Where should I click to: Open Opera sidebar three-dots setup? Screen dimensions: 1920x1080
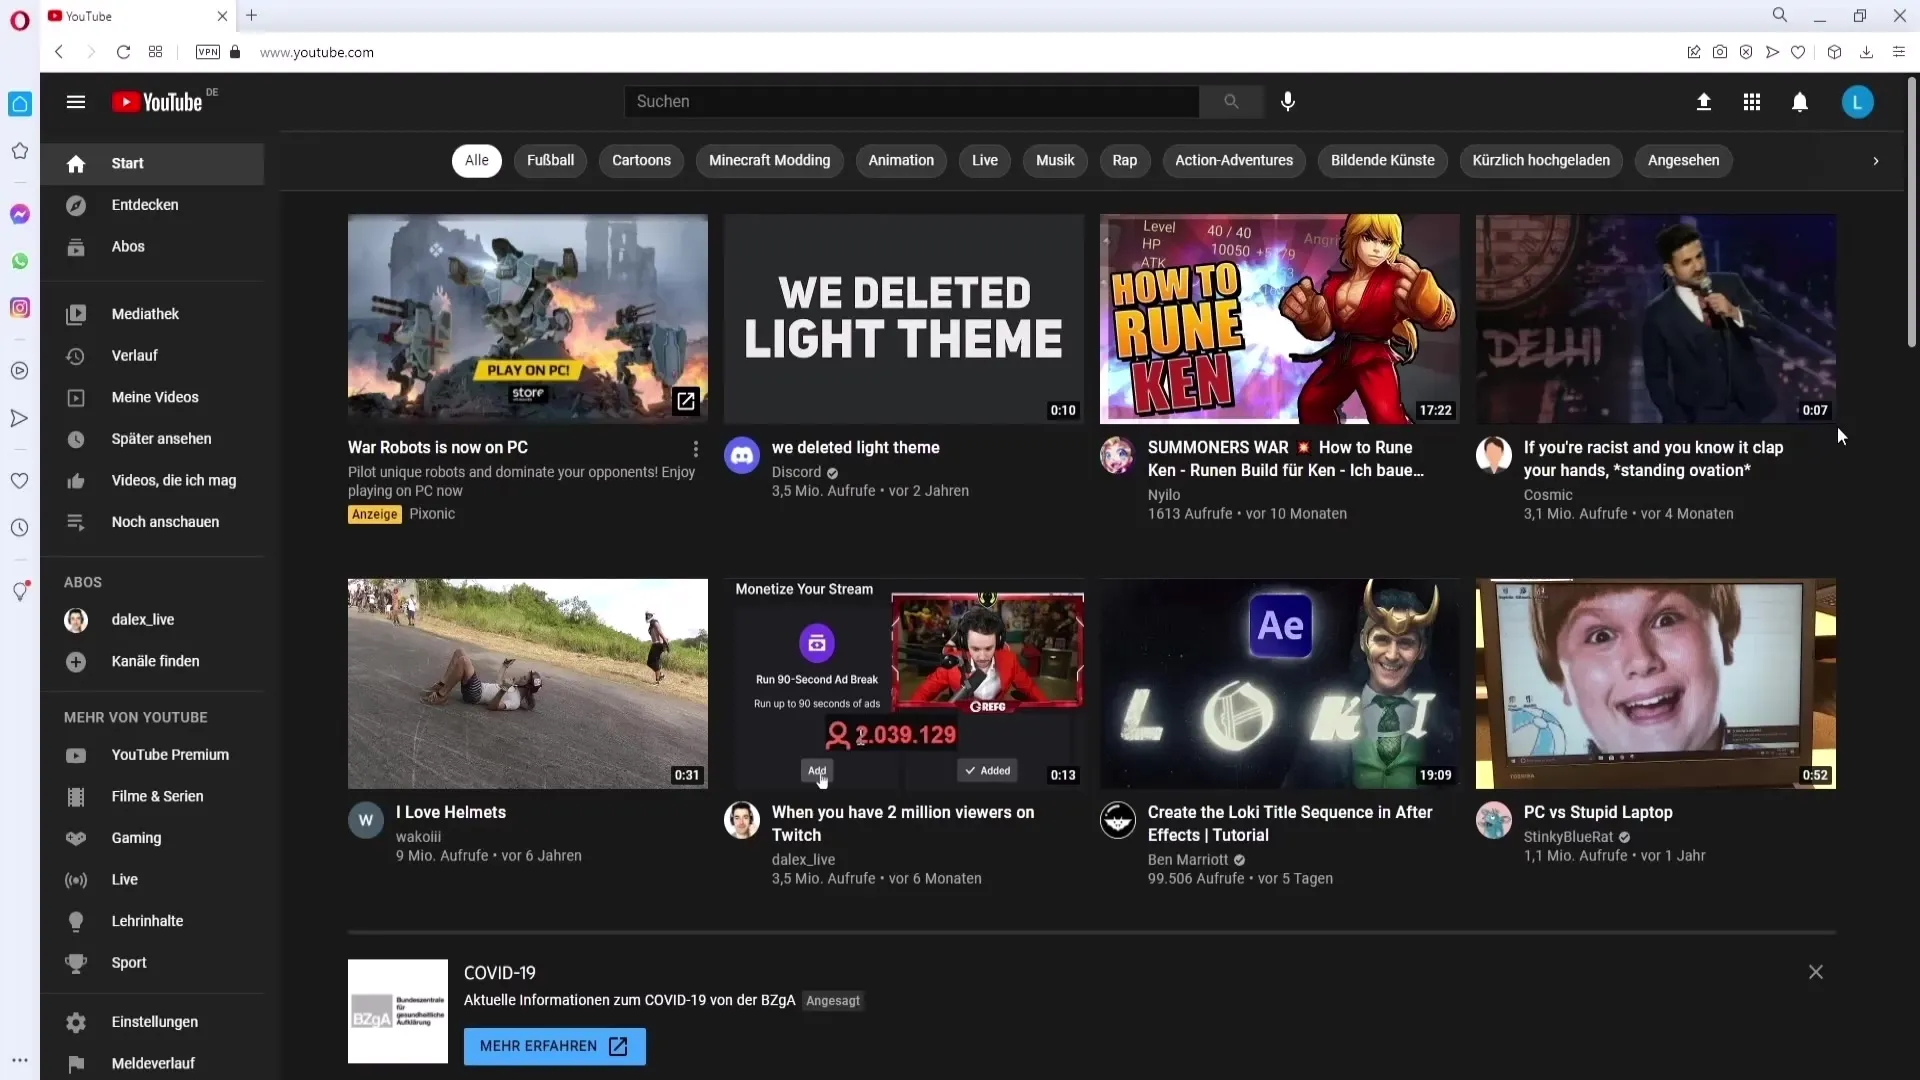20,1060
